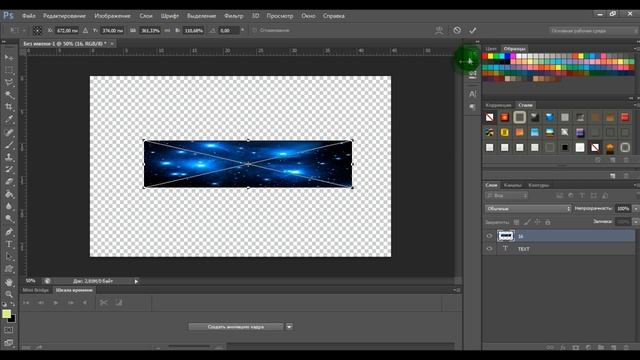Open the foreground color picker
Viewport: 640px width, 360px height.
click(6, 314)
